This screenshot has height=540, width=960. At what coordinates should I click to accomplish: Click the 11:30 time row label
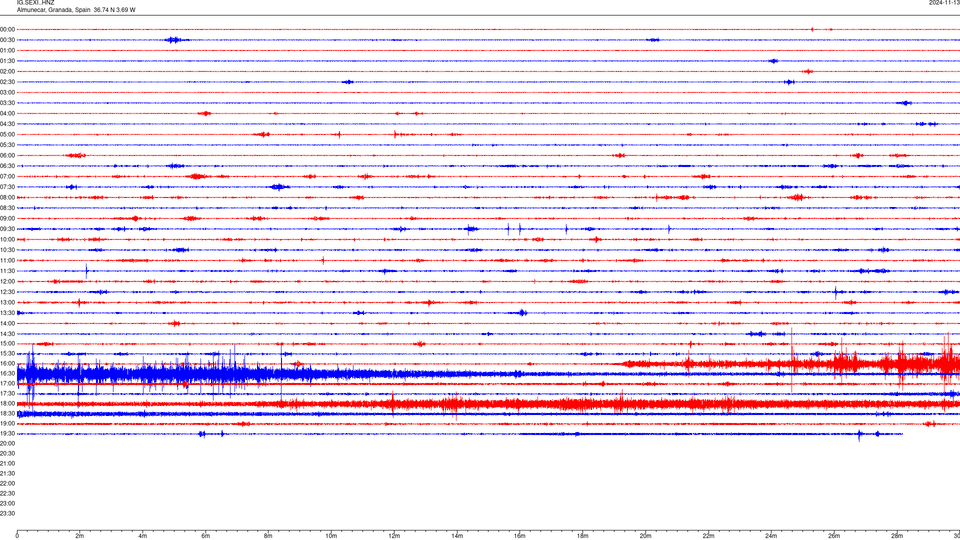point(7,271)
